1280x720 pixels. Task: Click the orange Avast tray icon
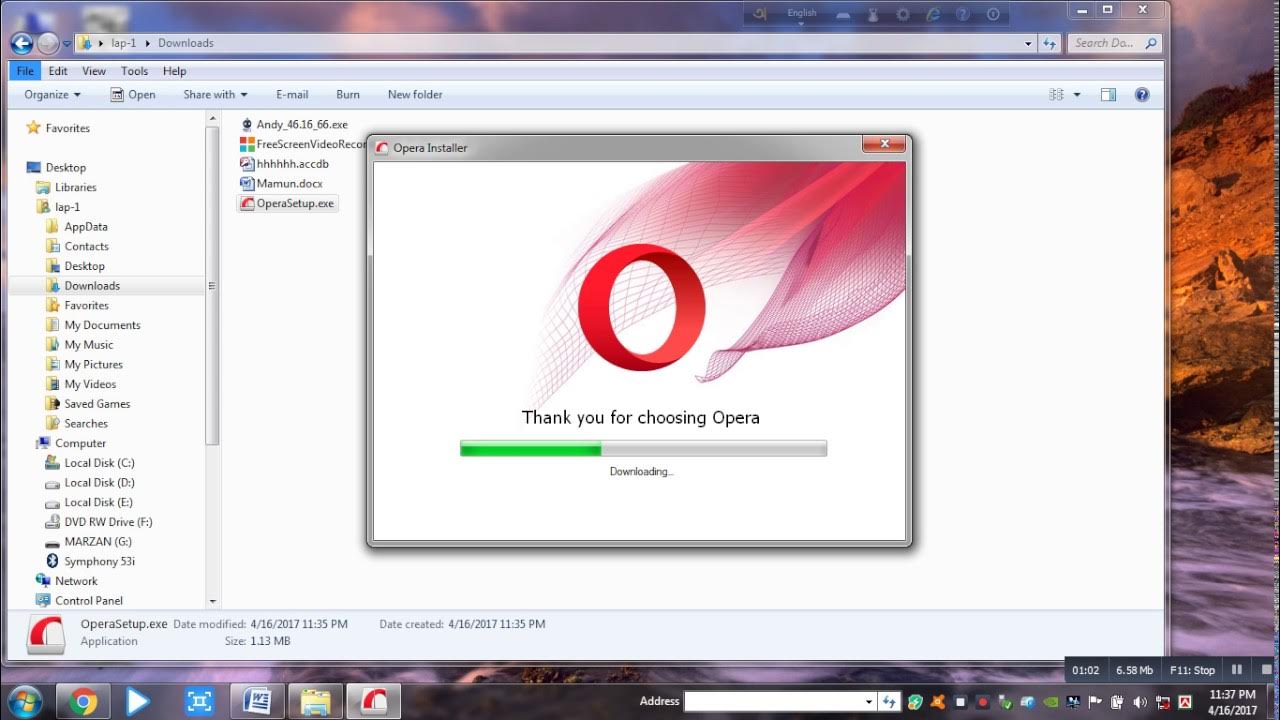[937, 702]
